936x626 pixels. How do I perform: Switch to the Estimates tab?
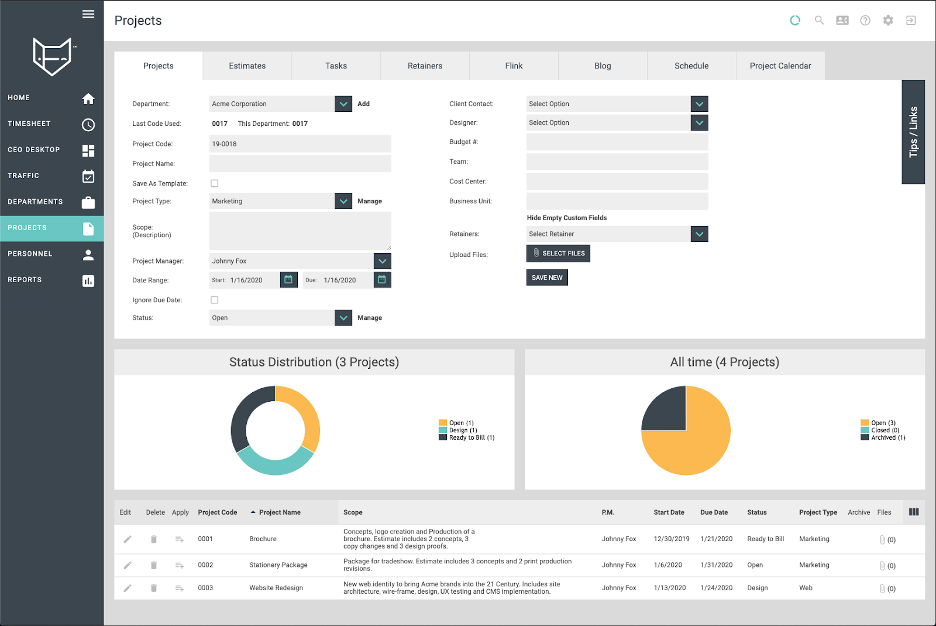pos(247,66)
